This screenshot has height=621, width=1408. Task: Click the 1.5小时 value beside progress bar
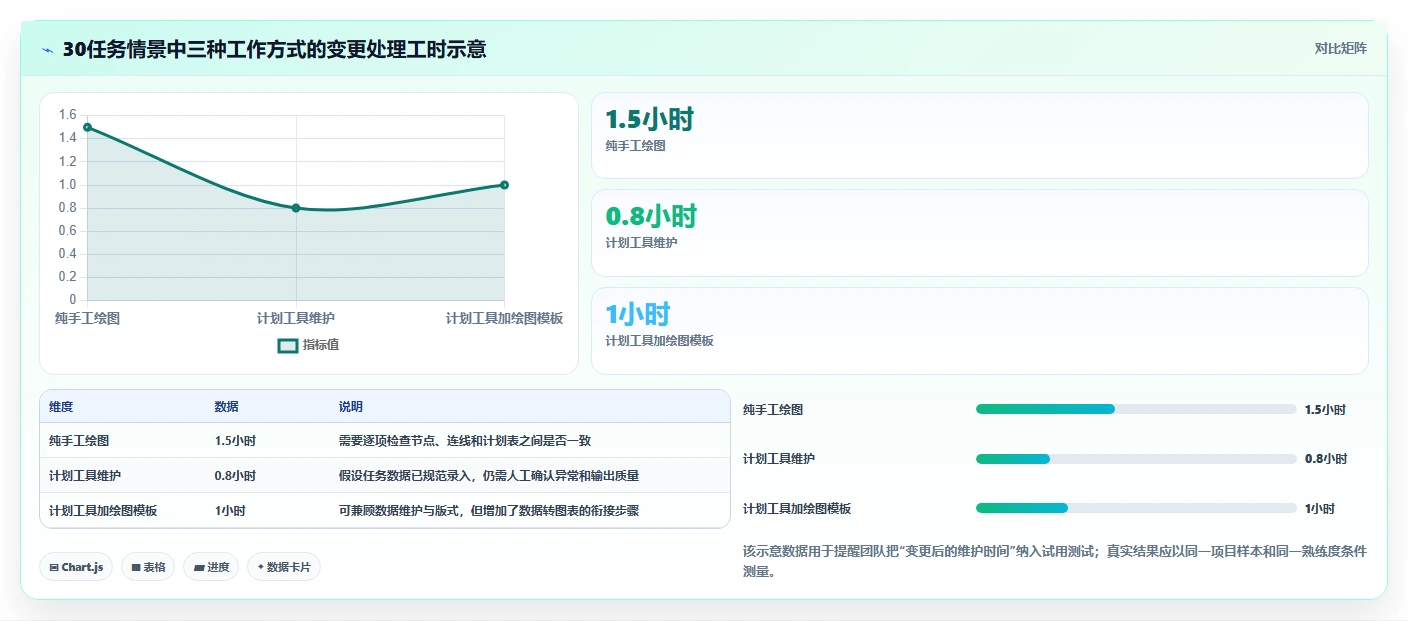click(x=1325, y=410)
